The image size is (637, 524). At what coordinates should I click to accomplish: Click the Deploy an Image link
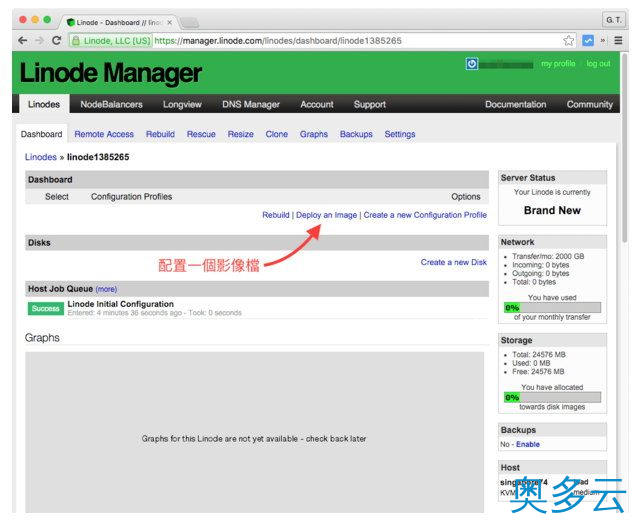(327, 215)
